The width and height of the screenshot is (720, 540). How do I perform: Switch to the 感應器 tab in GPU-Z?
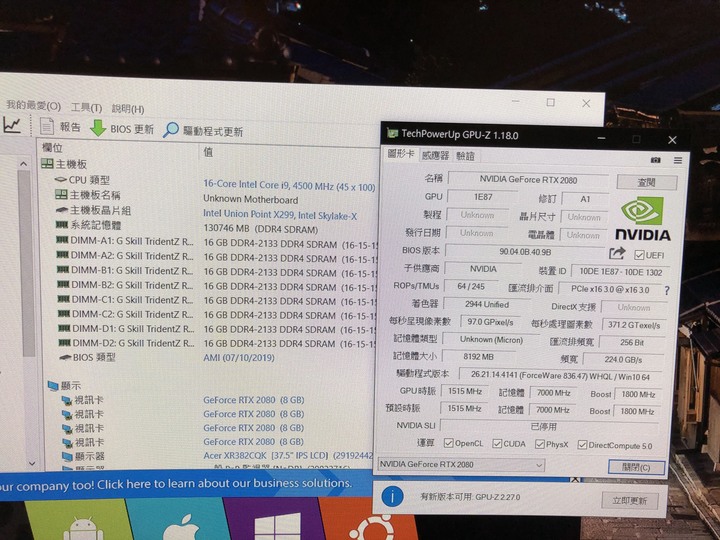coord(435,155)
